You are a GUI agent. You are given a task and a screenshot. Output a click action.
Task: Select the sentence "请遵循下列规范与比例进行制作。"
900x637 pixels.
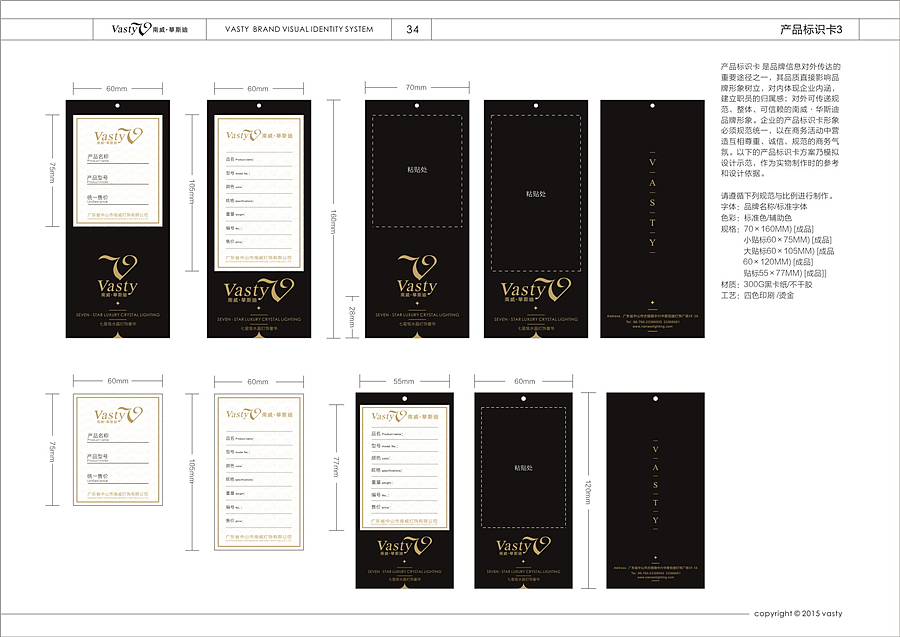click(x=778, y=196)
